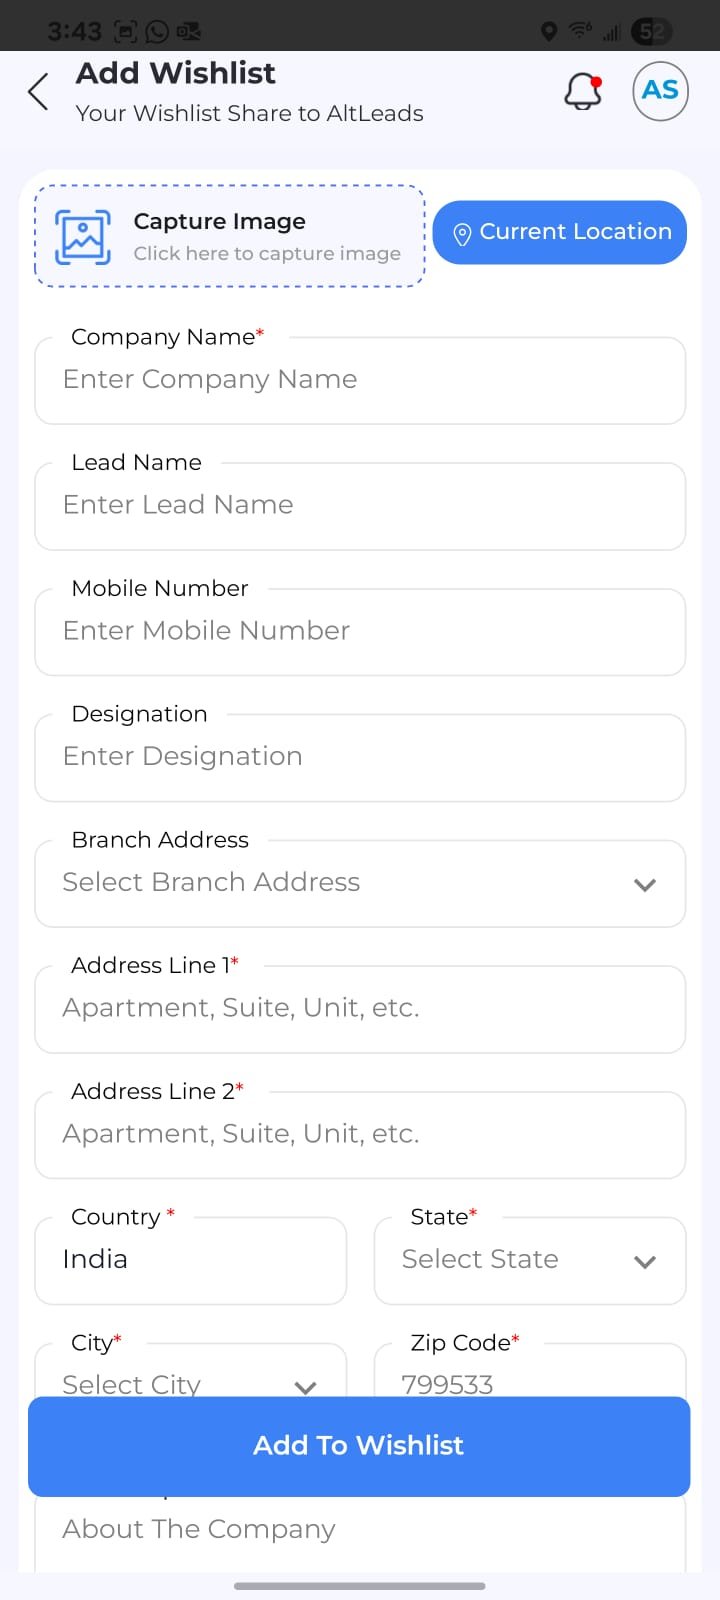The height and width of the screenshot is (1600, 720).
Task: Click the Add To Wishlist button
Action: coord(359,1445)
